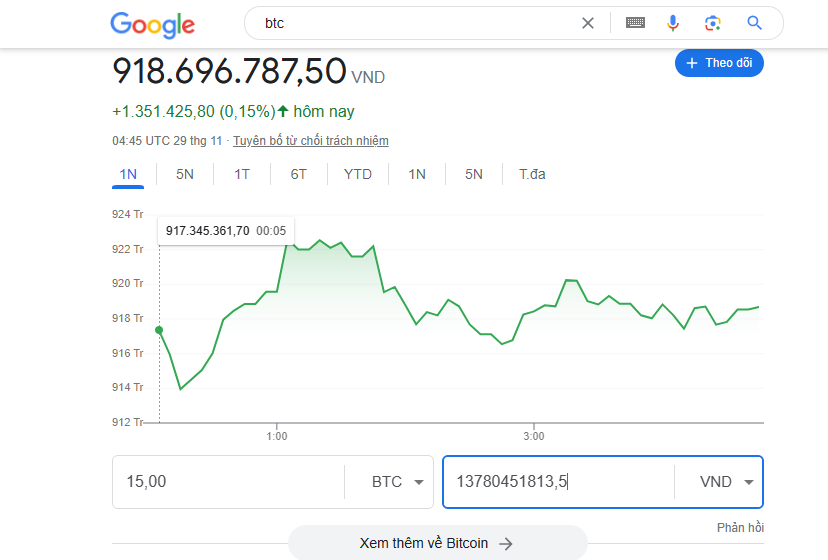Viewport: 828px width, 560px height.
Task: Select the 5N five-day range tab
Action: pyautogui.click(x=185, y=174)
